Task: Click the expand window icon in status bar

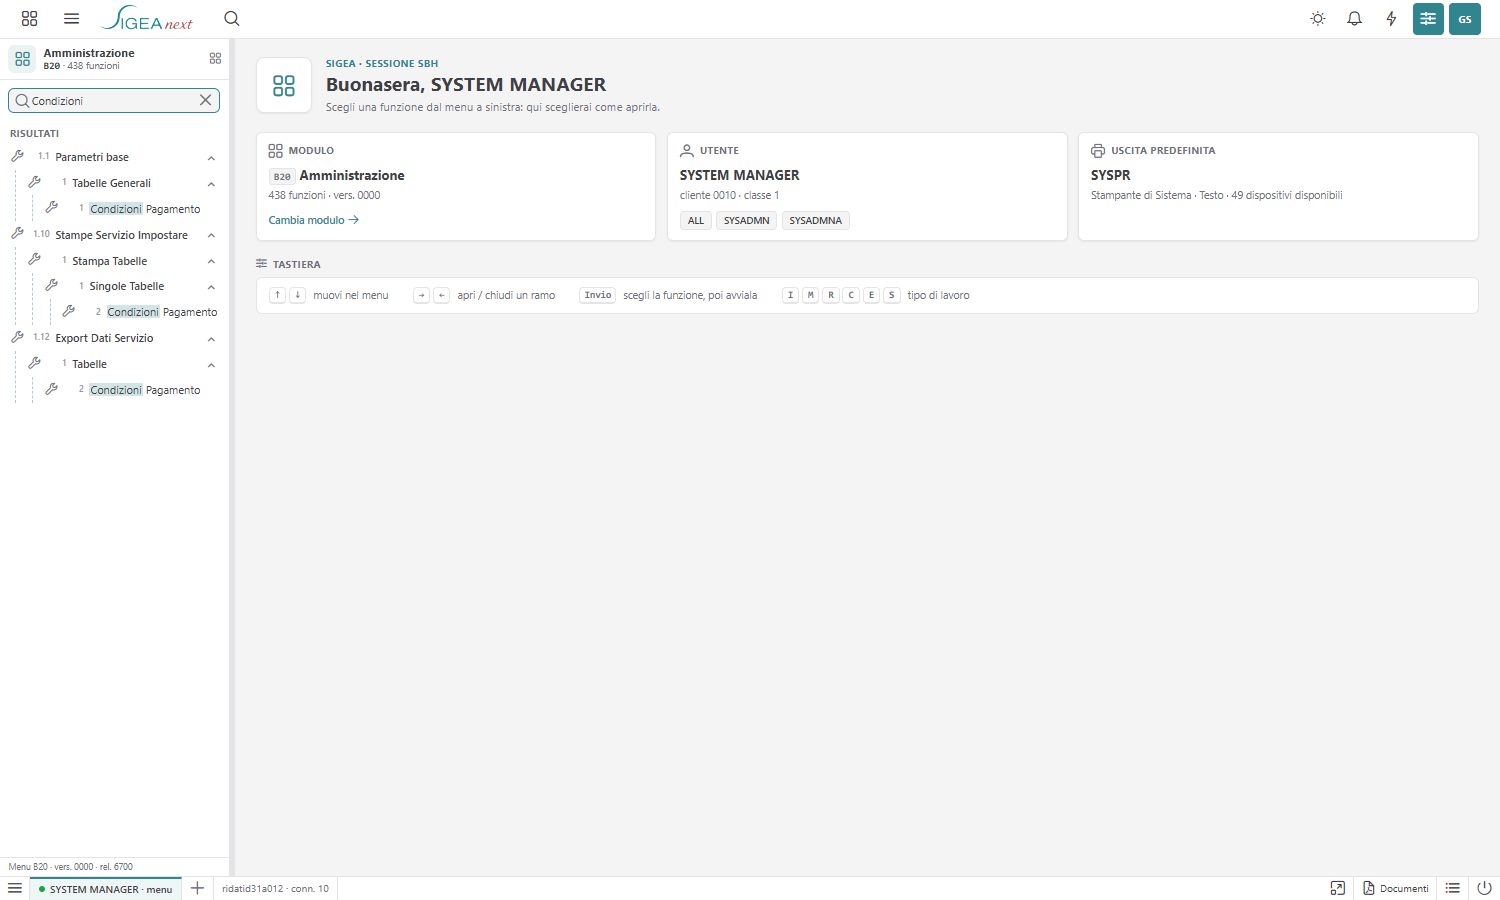Action: pos(1337,888)
